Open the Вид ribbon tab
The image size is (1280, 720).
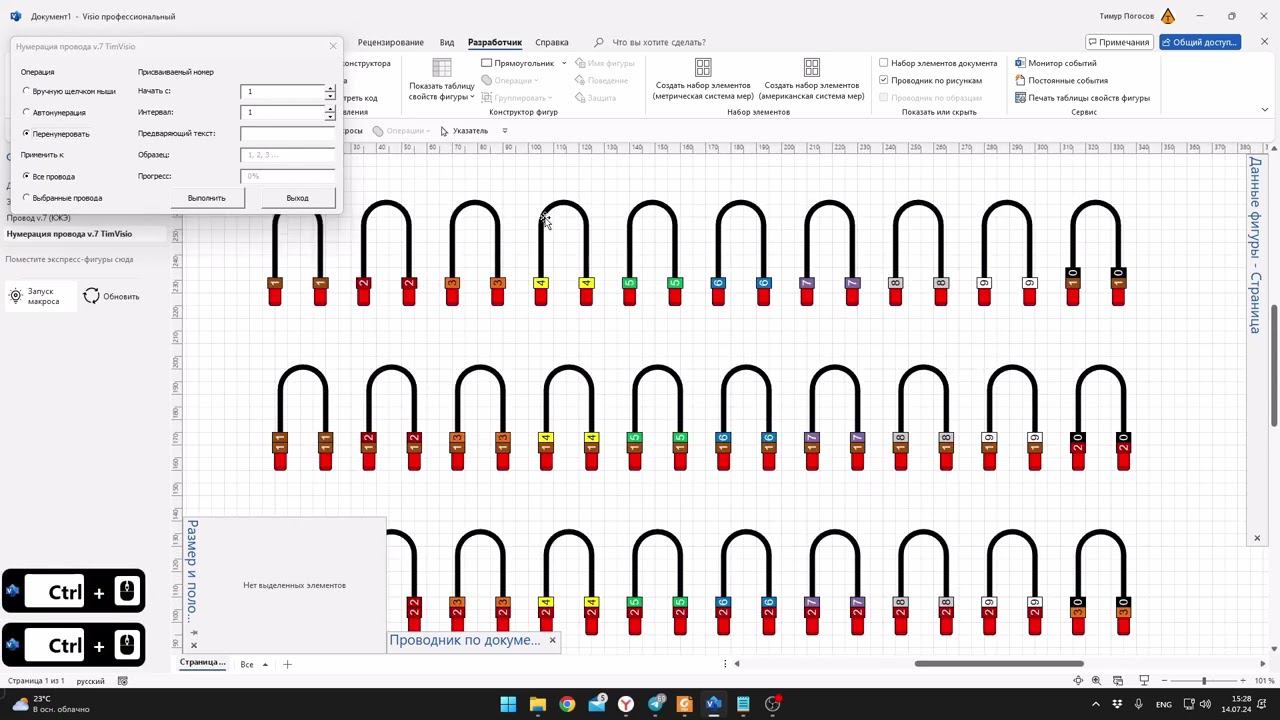447,42
